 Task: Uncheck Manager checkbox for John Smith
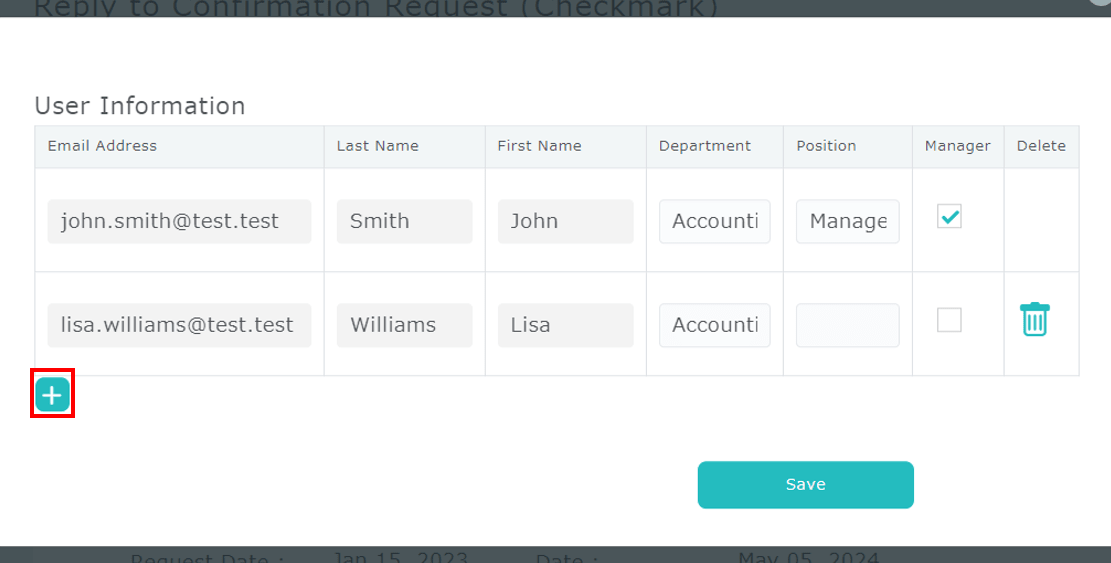949,216
